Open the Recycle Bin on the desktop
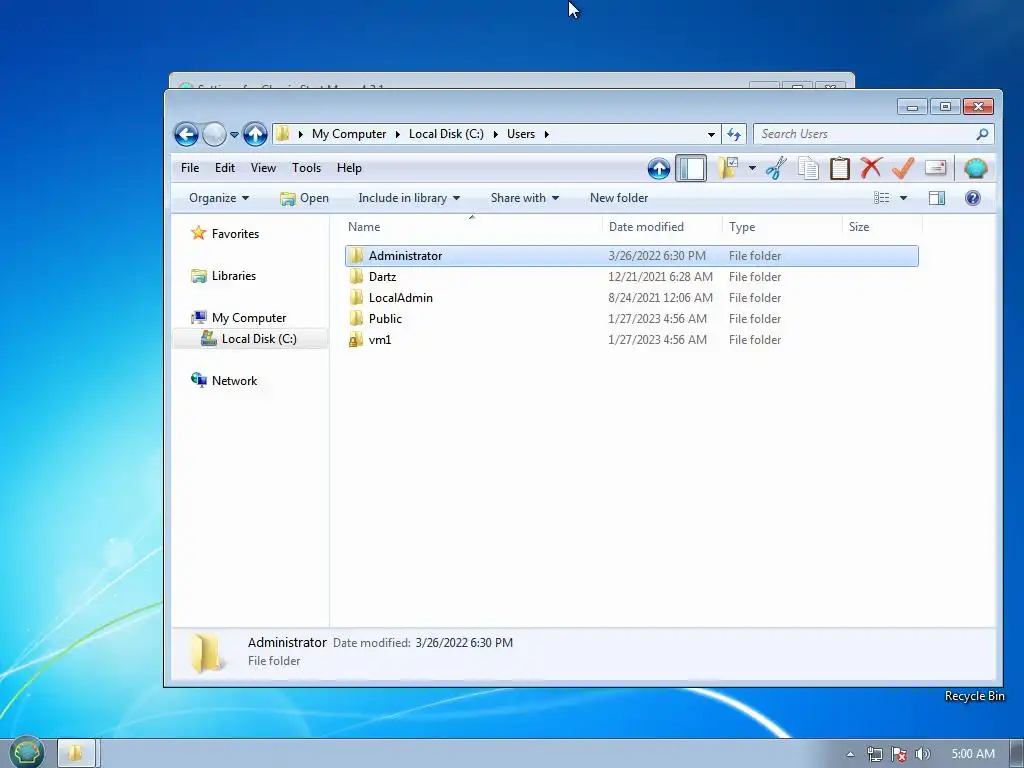This screenshot has width=1024, height=768. click(x=974, y=696)
